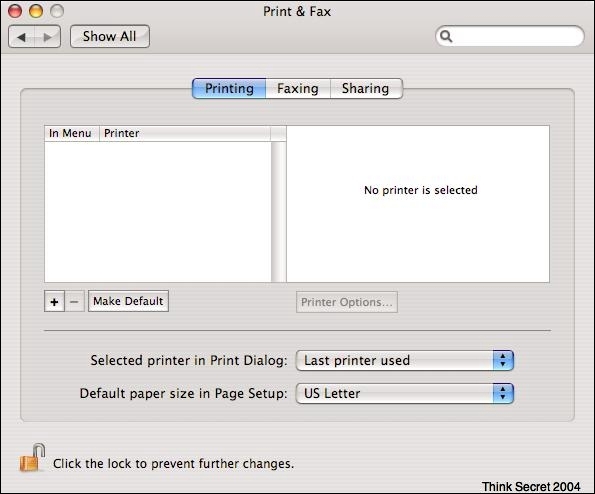The height and width of the screenshot is (494, 595).
Task: Click the Show All button
Action: click(110, 36)
